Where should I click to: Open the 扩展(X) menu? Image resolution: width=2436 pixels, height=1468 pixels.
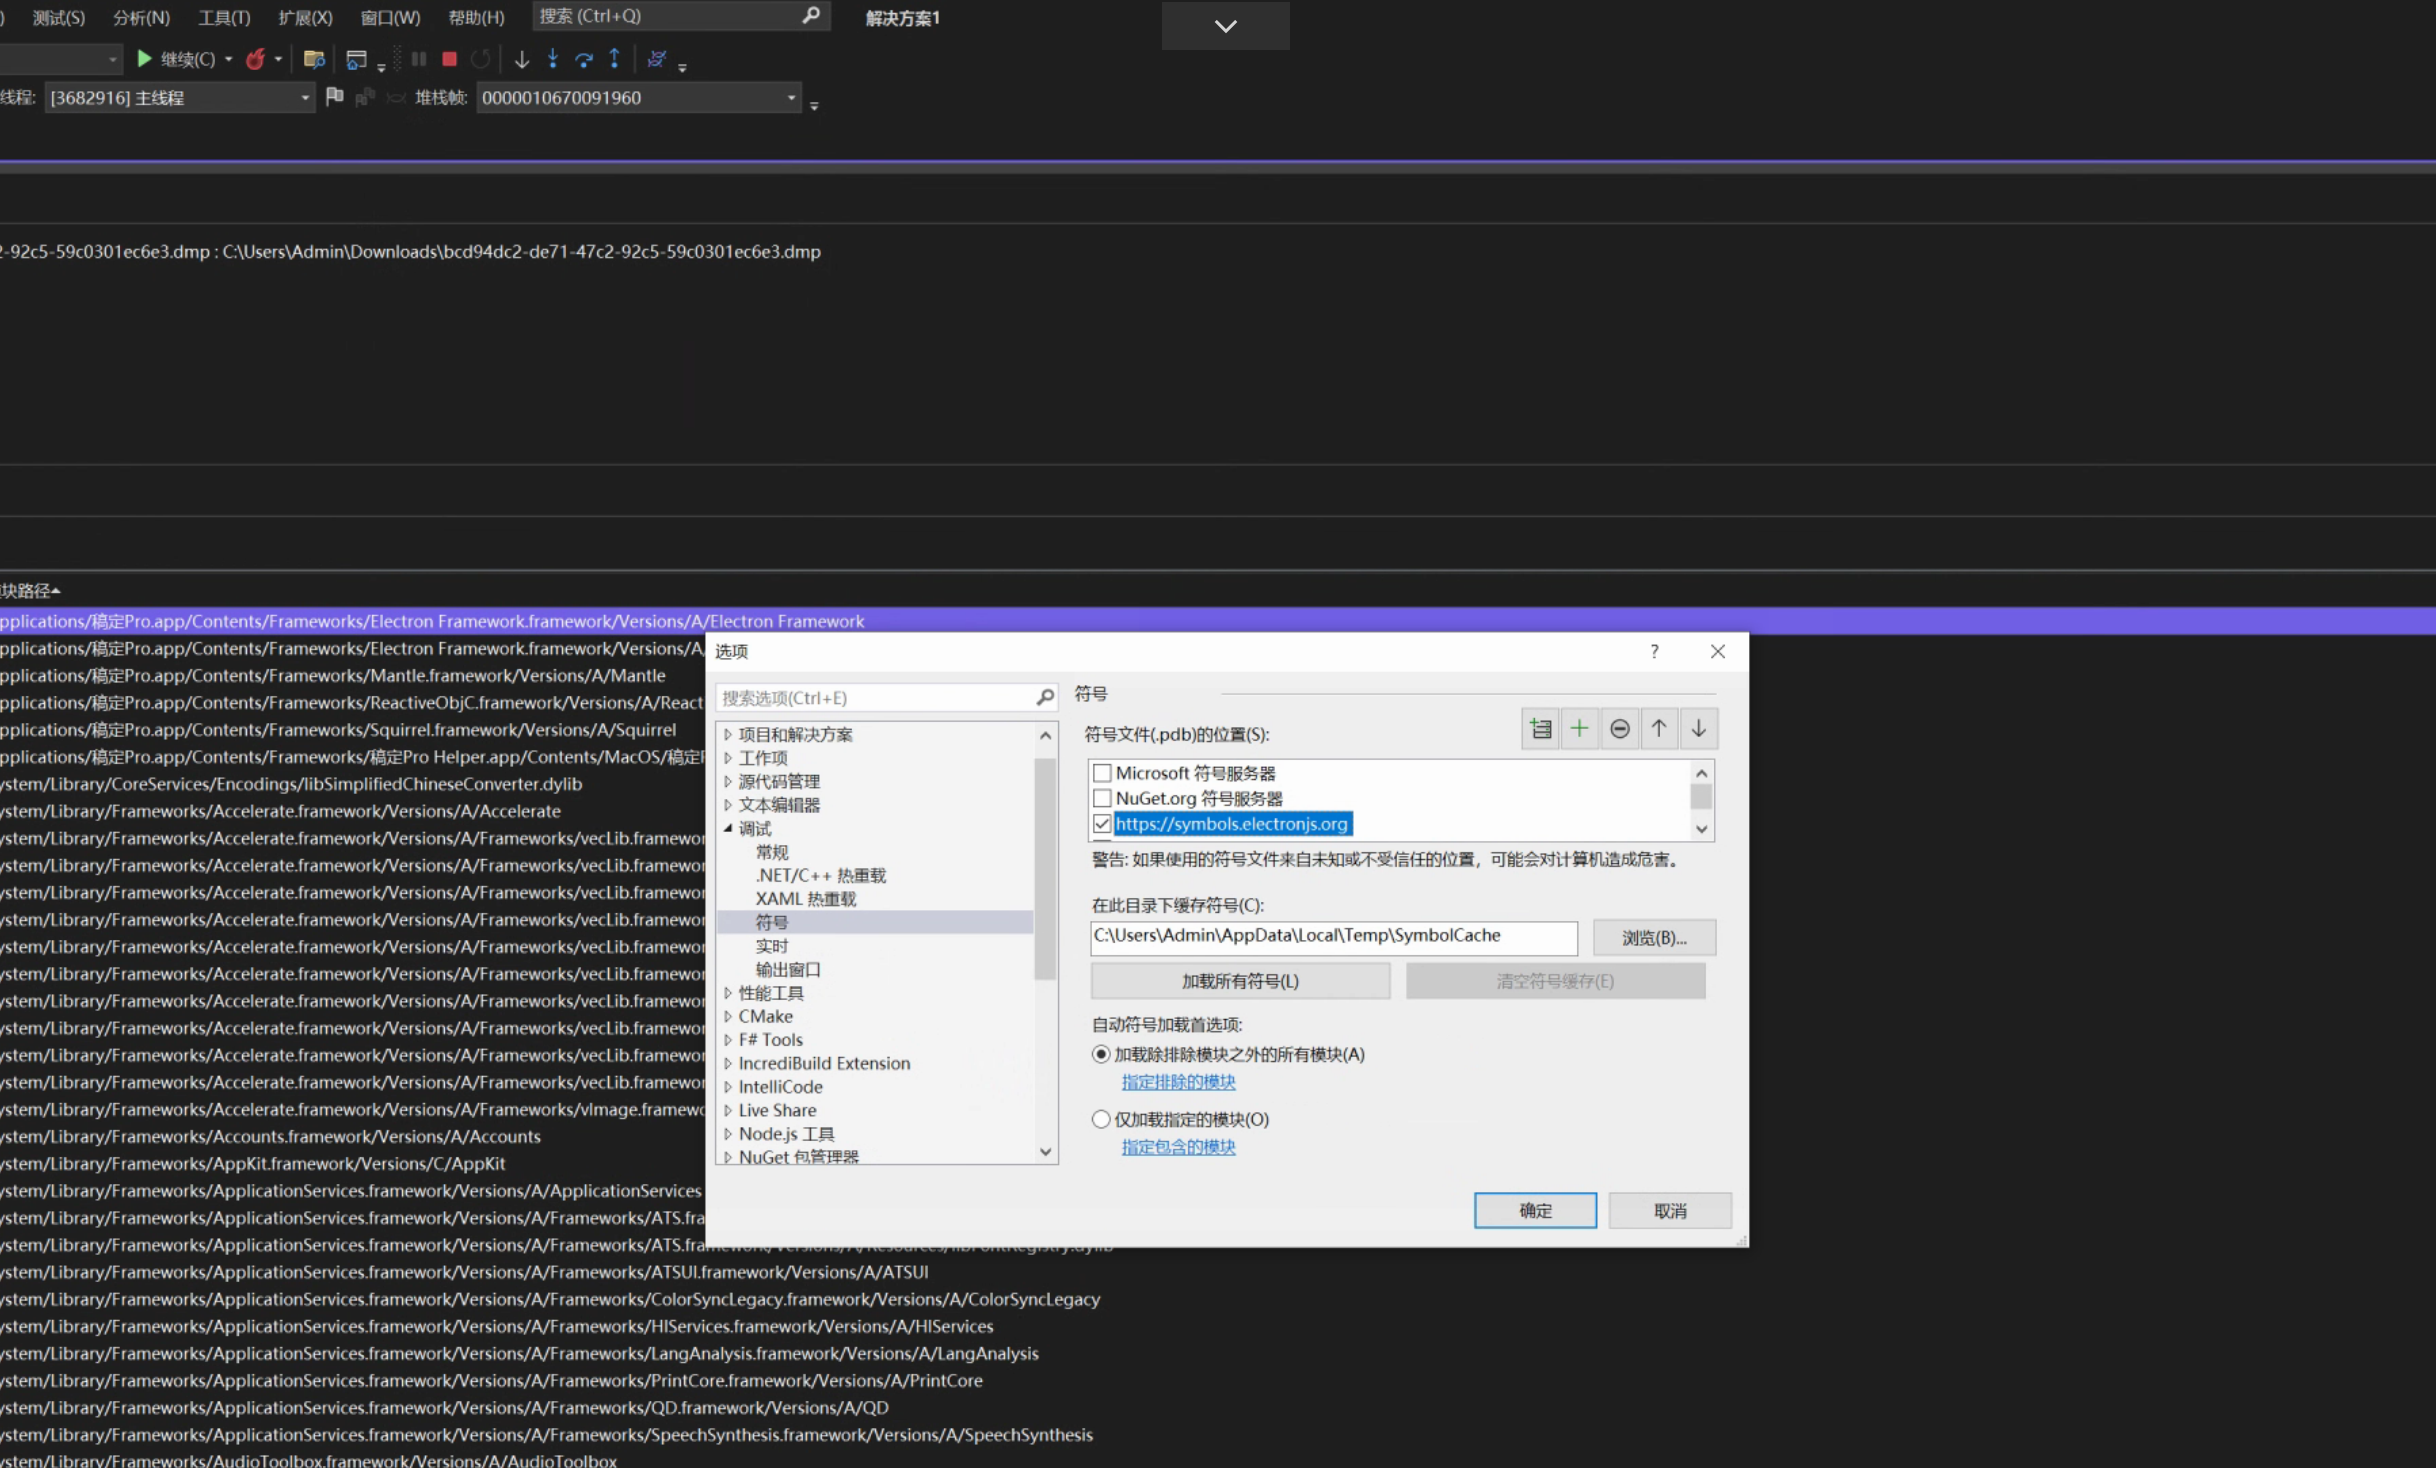tap(305, 18)
